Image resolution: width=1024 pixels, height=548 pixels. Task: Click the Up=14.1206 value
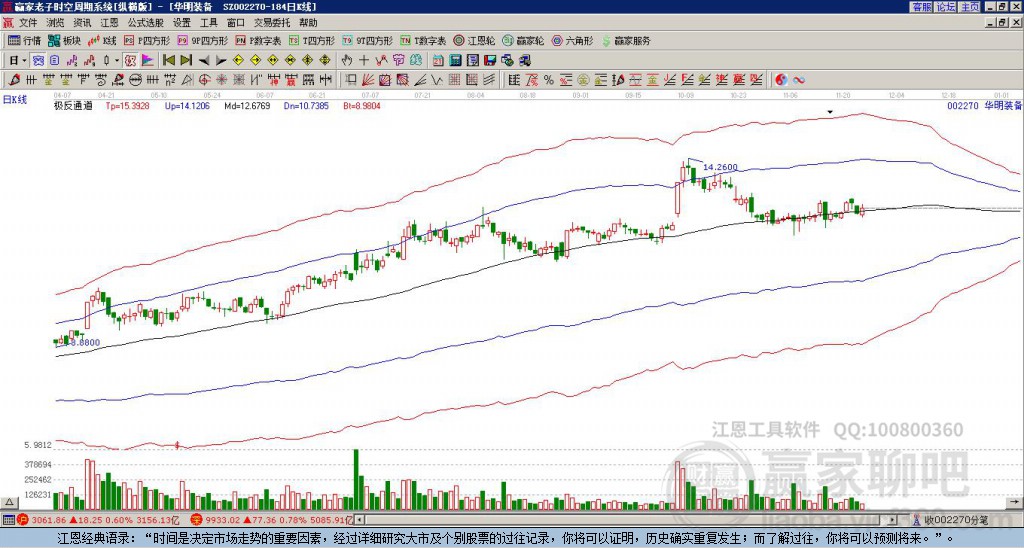coord(187,105)
